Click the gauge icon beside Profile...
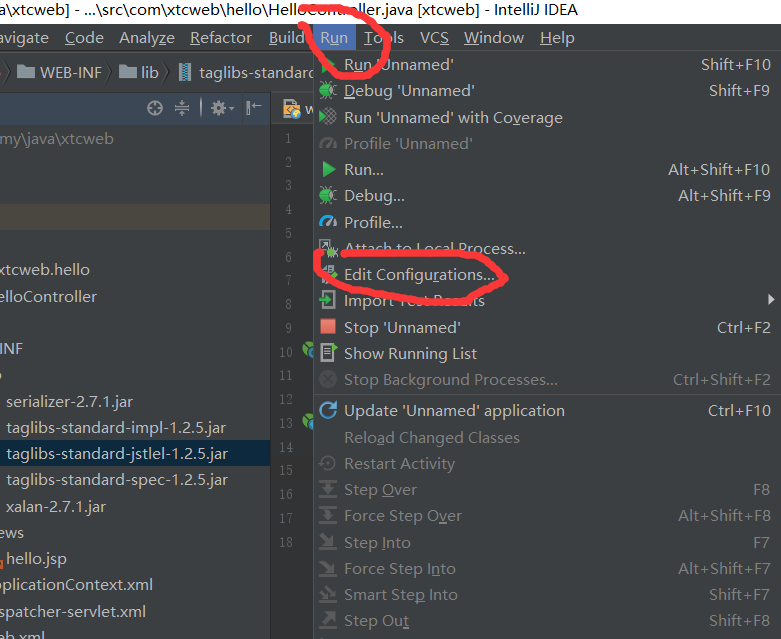Image resolution: width=781 pixels, height=639 pixels. (x=328, y=222)
